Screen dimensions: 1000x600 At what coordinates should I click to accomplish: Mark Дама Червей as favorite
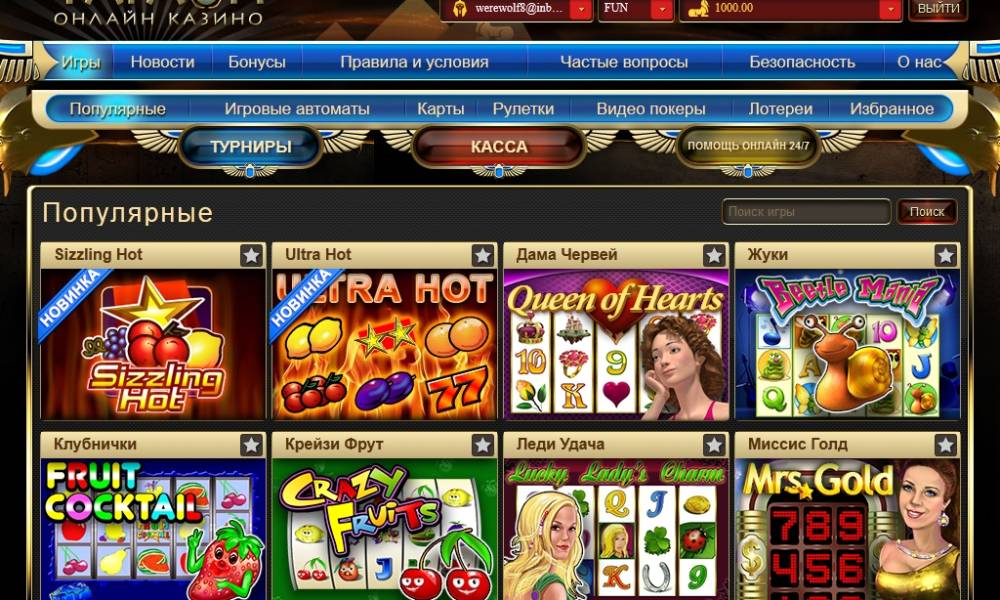pyautogui.click(x=714, y=255)
